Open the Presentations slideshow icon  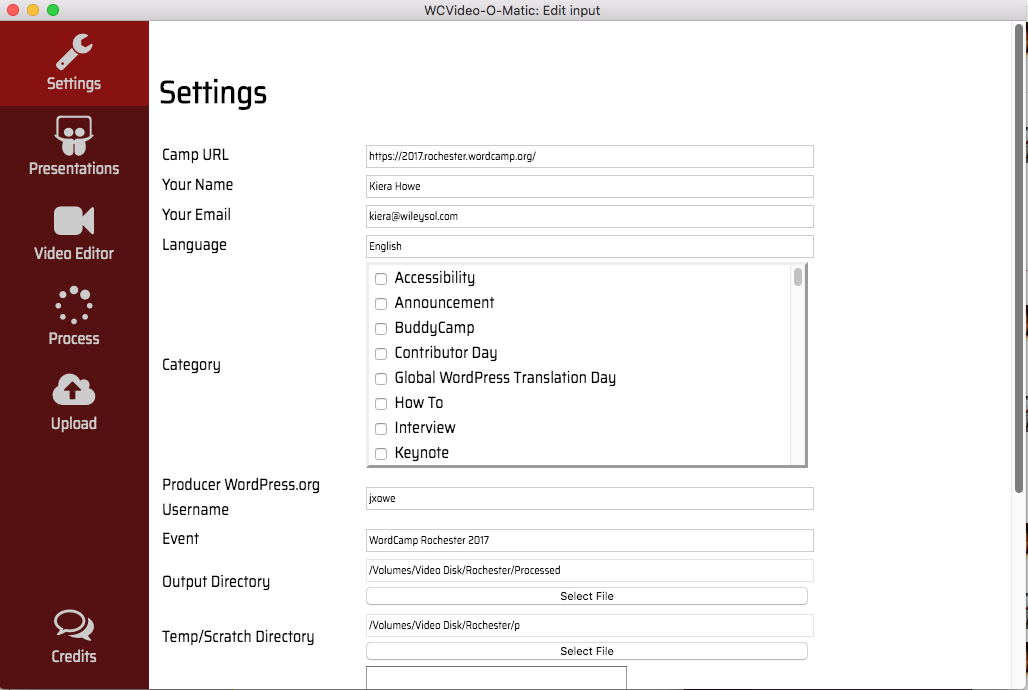74,136
